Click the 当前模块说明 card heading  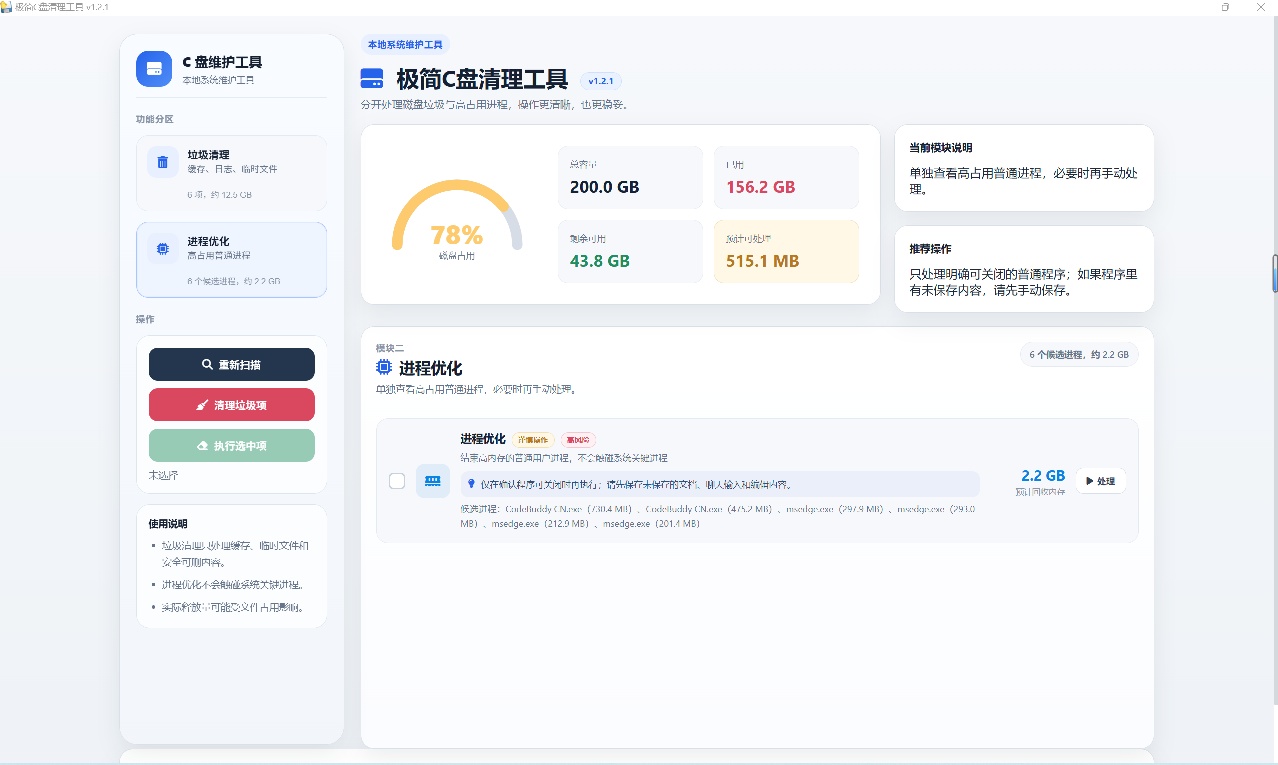[941, 148]
